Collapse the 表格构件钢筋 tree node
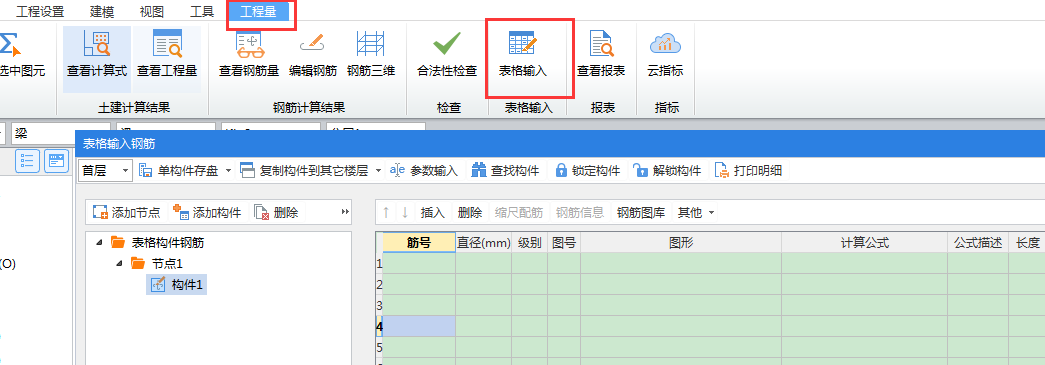1045x365 pixels. 99,242
